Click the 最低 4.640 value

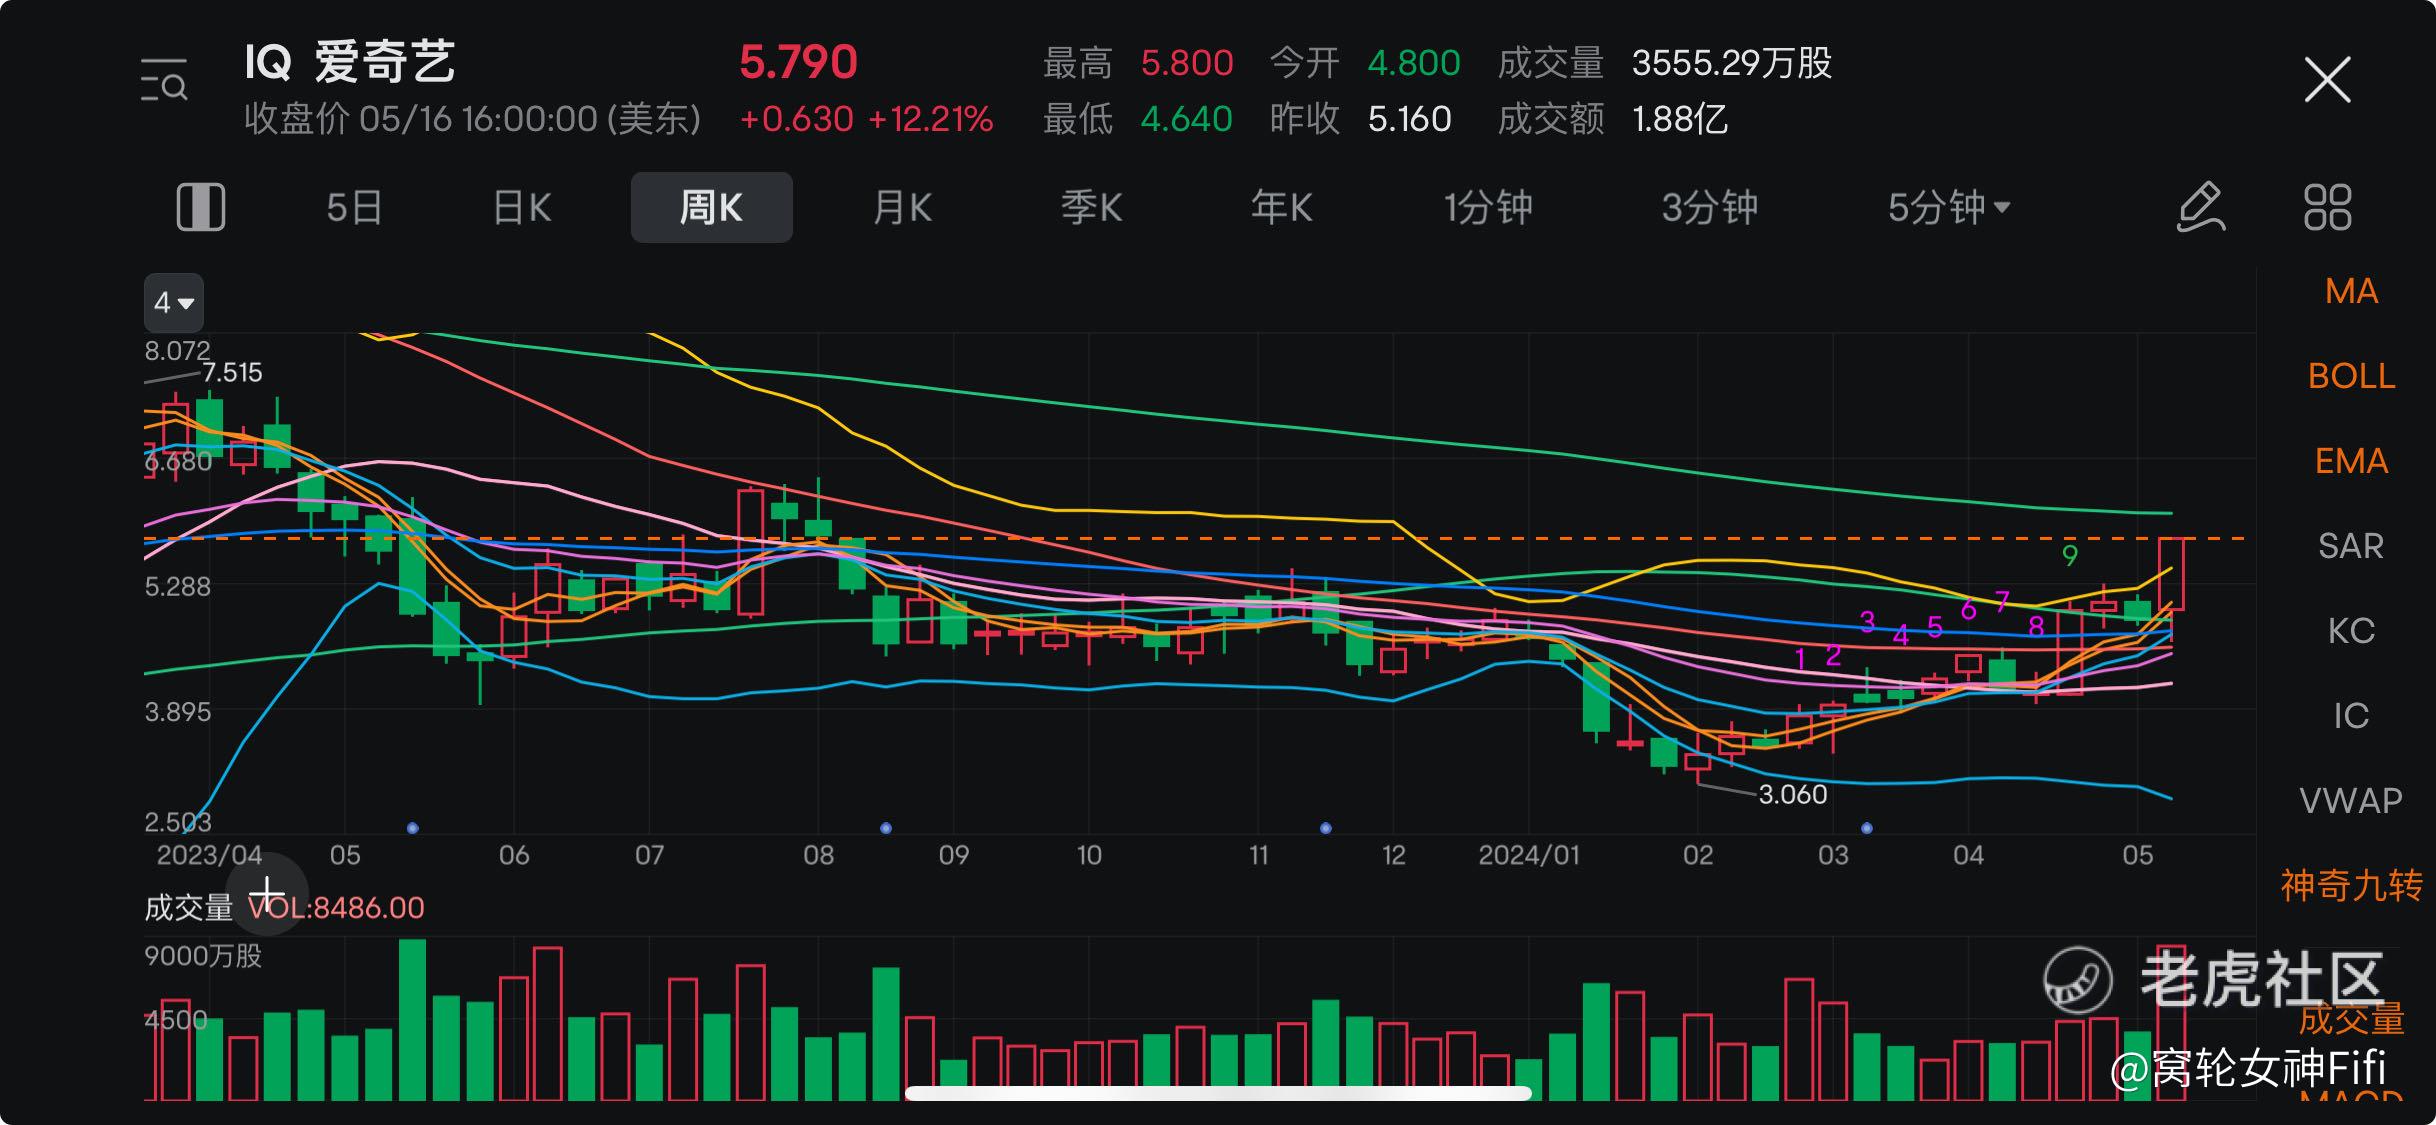[1186, 119]
